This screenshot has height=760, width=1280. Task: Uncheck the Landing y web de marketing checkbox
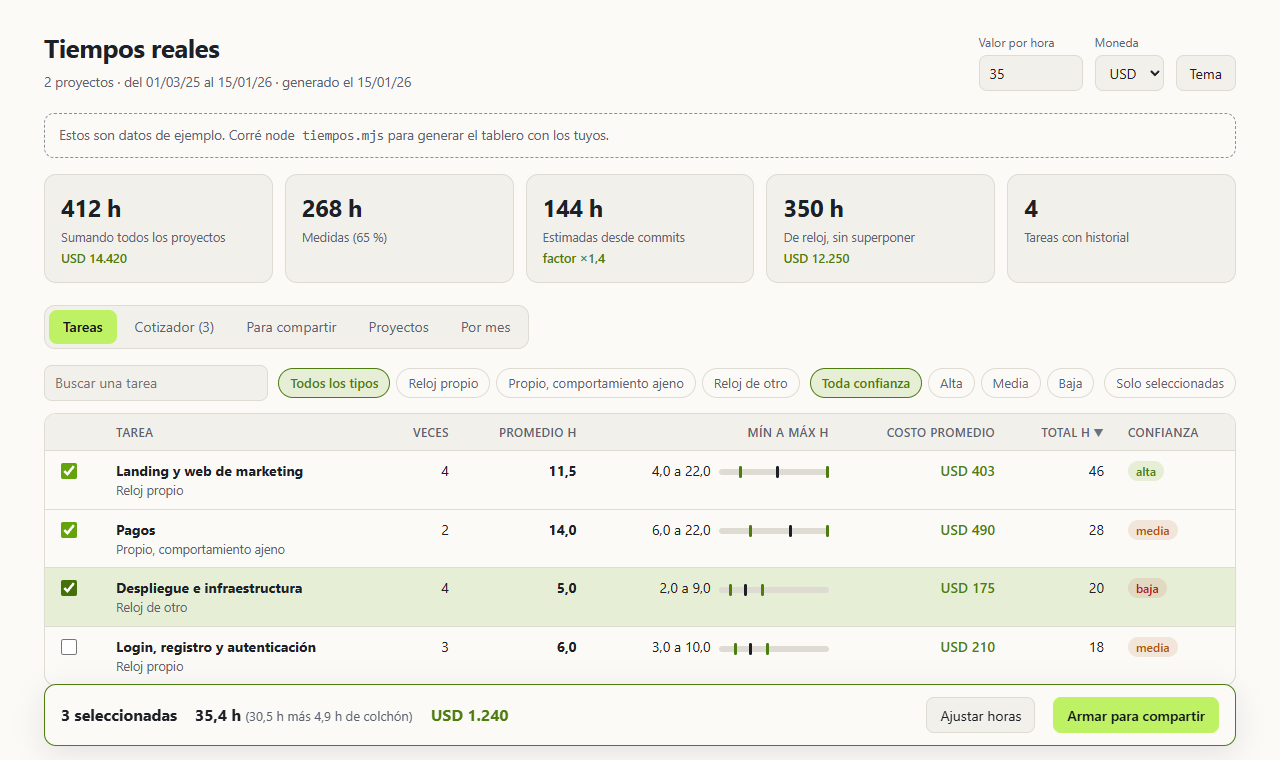(69, 471)
